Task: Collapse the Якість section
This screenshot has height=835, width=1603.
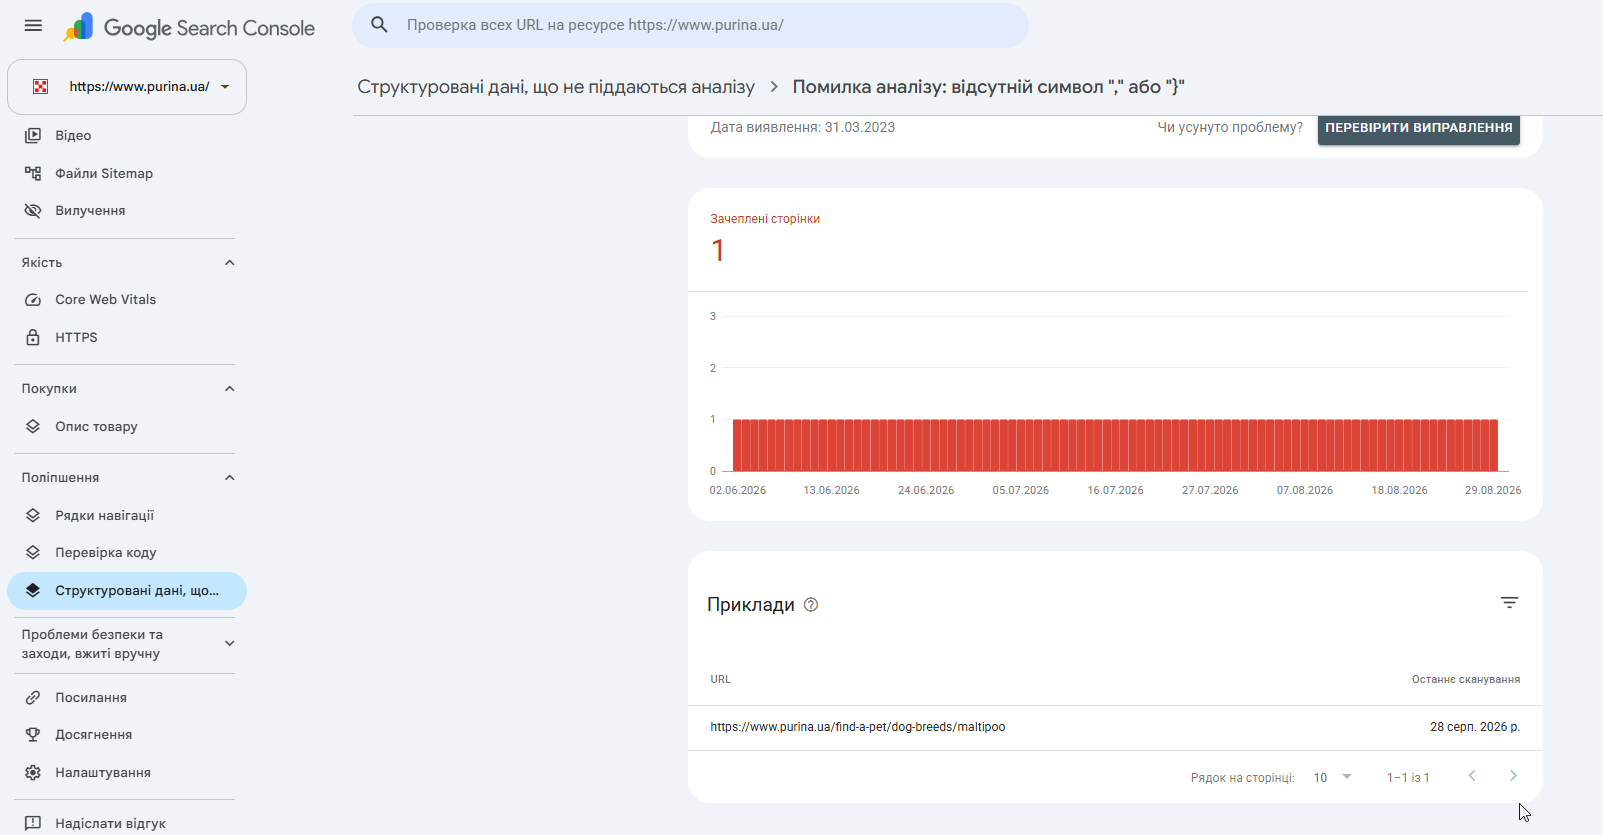Action: pos(229,263)
